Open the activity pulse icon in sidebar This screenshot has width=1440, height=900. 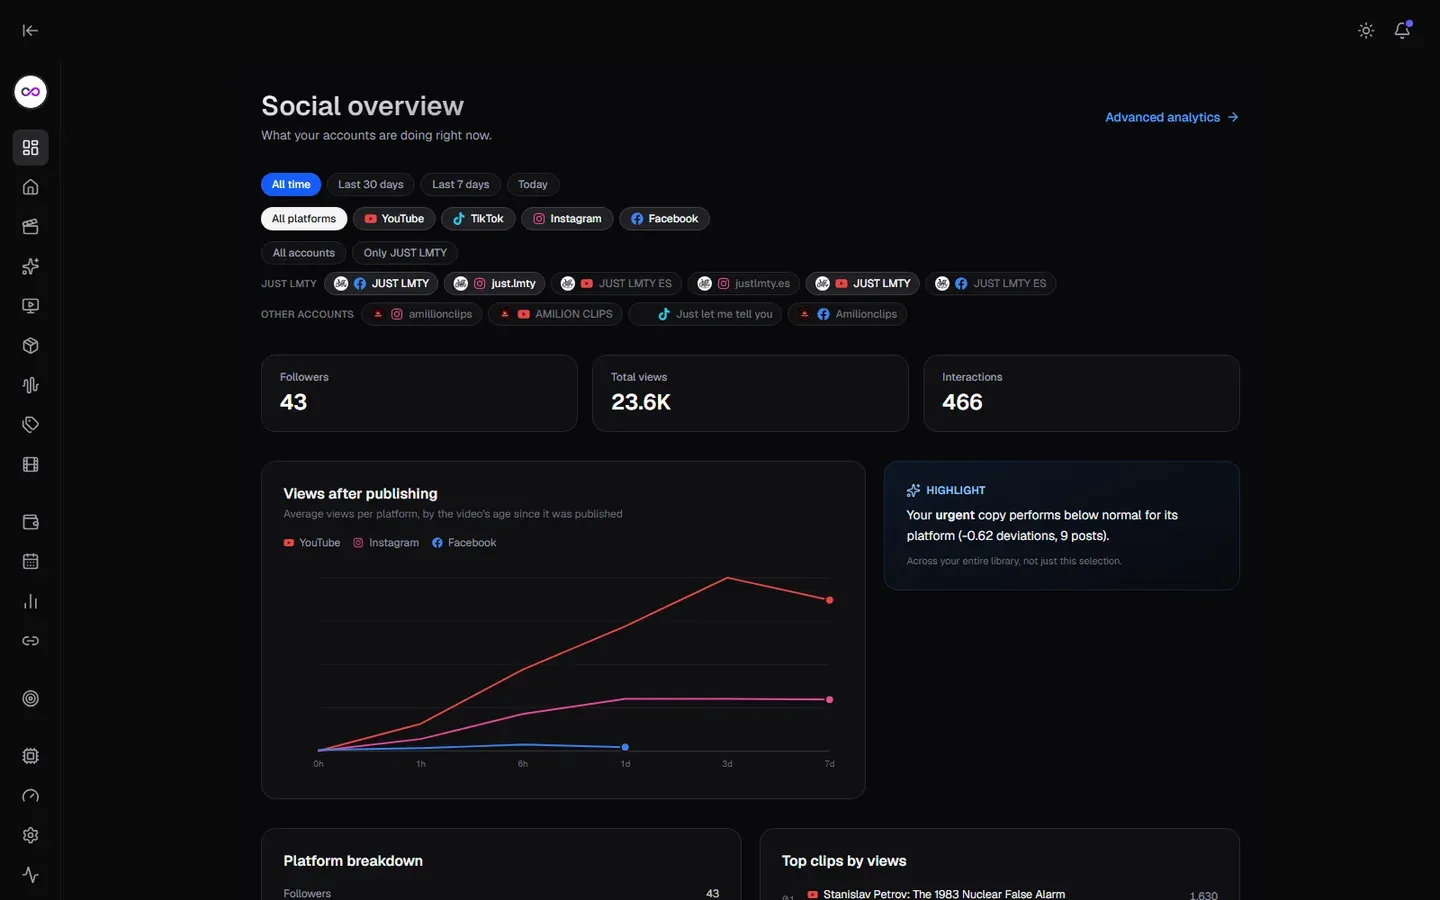(31, 875)
